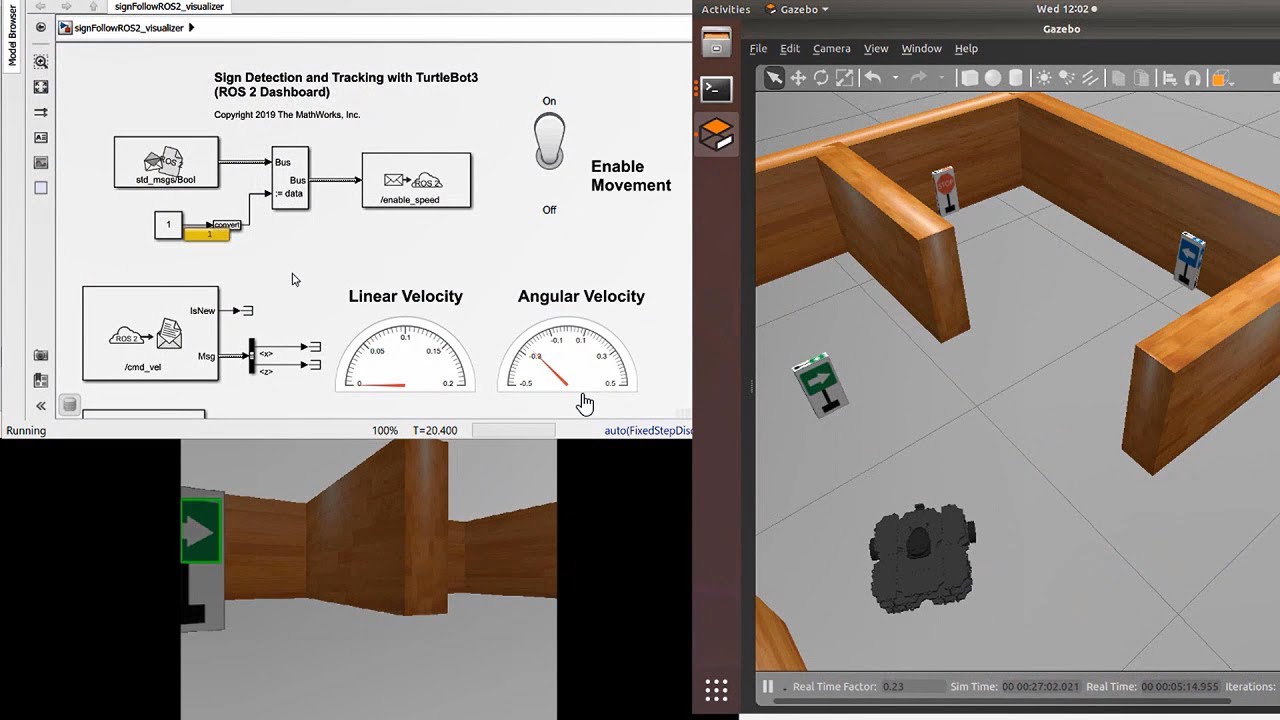
Task: Add a directional light in Gazebo
Action: [x=1090, y=78]
